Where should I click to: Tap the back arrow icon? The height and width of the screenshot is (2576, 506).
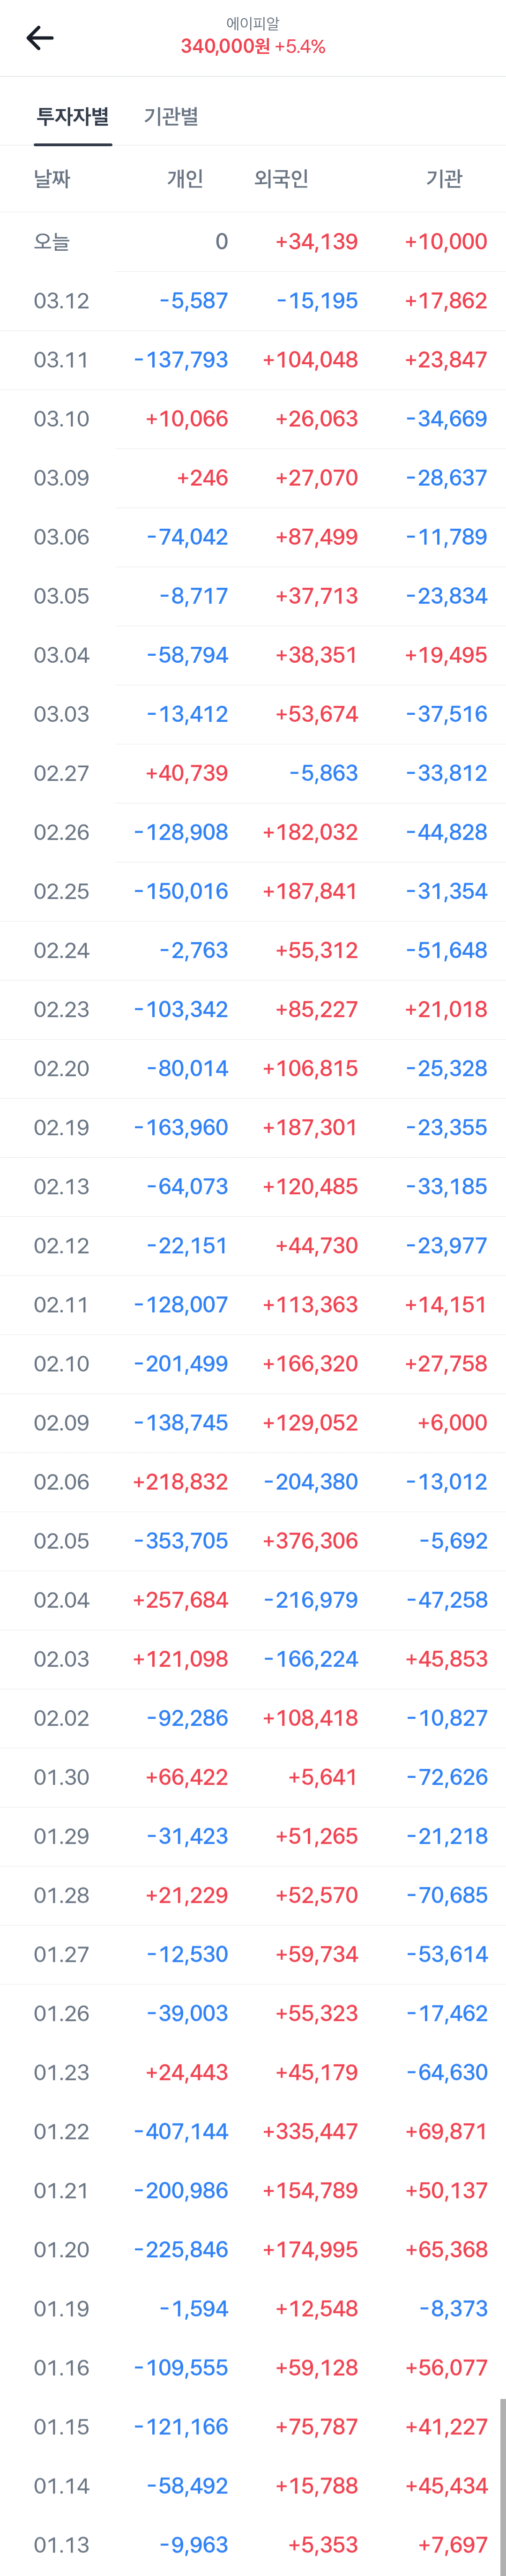coord(40,38)
